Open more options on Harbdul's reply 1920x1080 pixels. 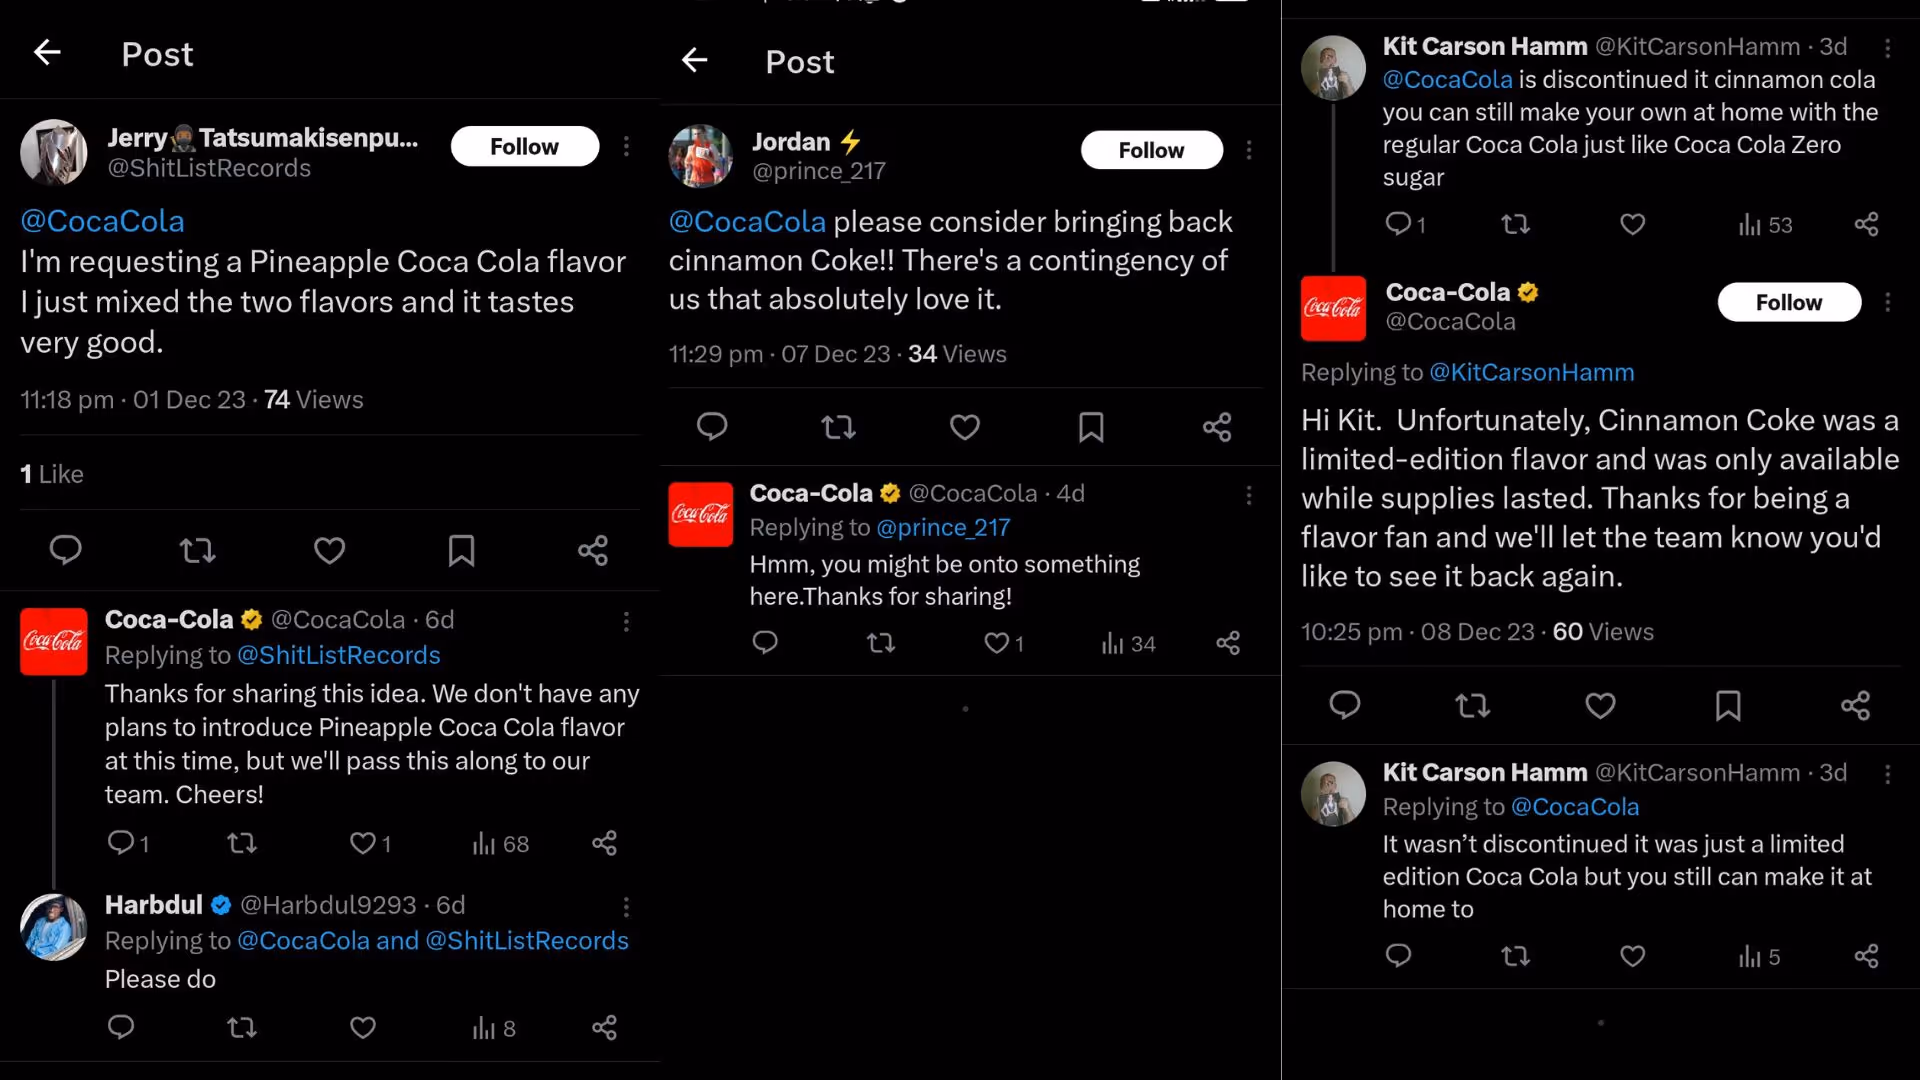click(x=626, y=907)
